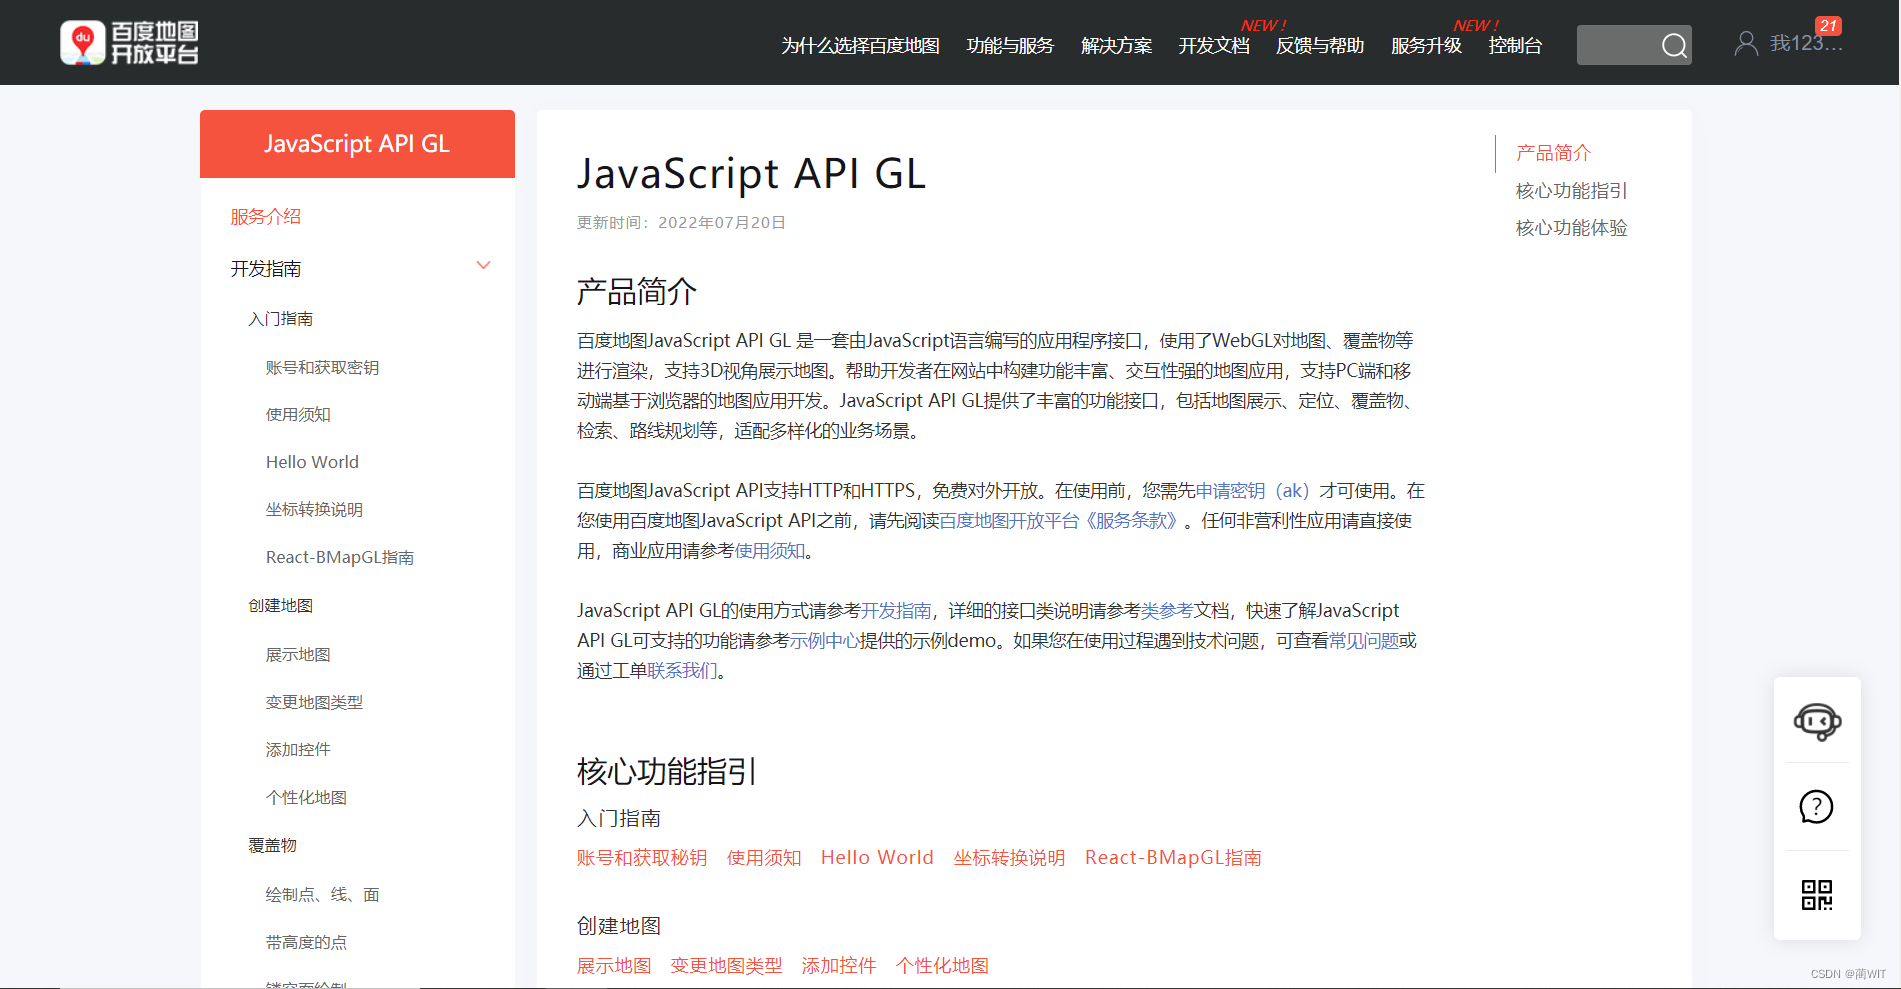Open red React-BMapGL指南 guide link
The height and width of the screenshot is (989, 1901).
pyautogui.click(x=1173, y=858)
